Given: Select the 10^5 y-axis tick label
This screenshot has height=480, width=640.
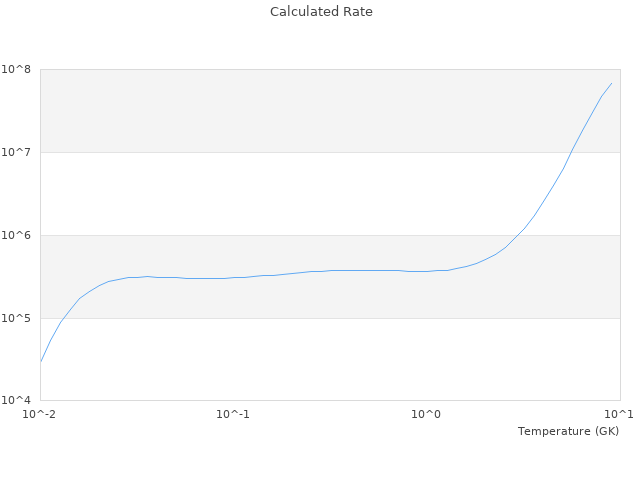Looking at the screenshot, I should click(x=17, y=318).
